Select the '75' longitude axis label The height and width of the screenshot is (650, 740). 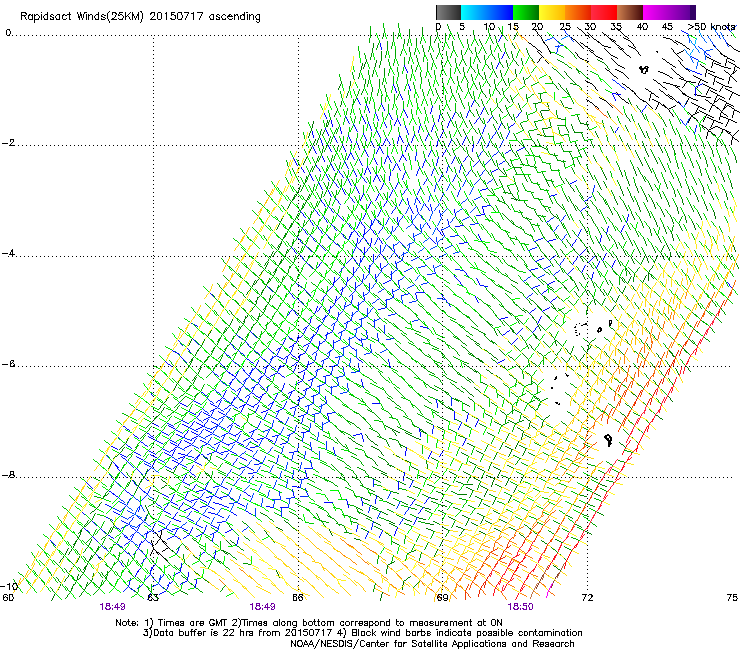pyautogui.click(x=732, y=598)
